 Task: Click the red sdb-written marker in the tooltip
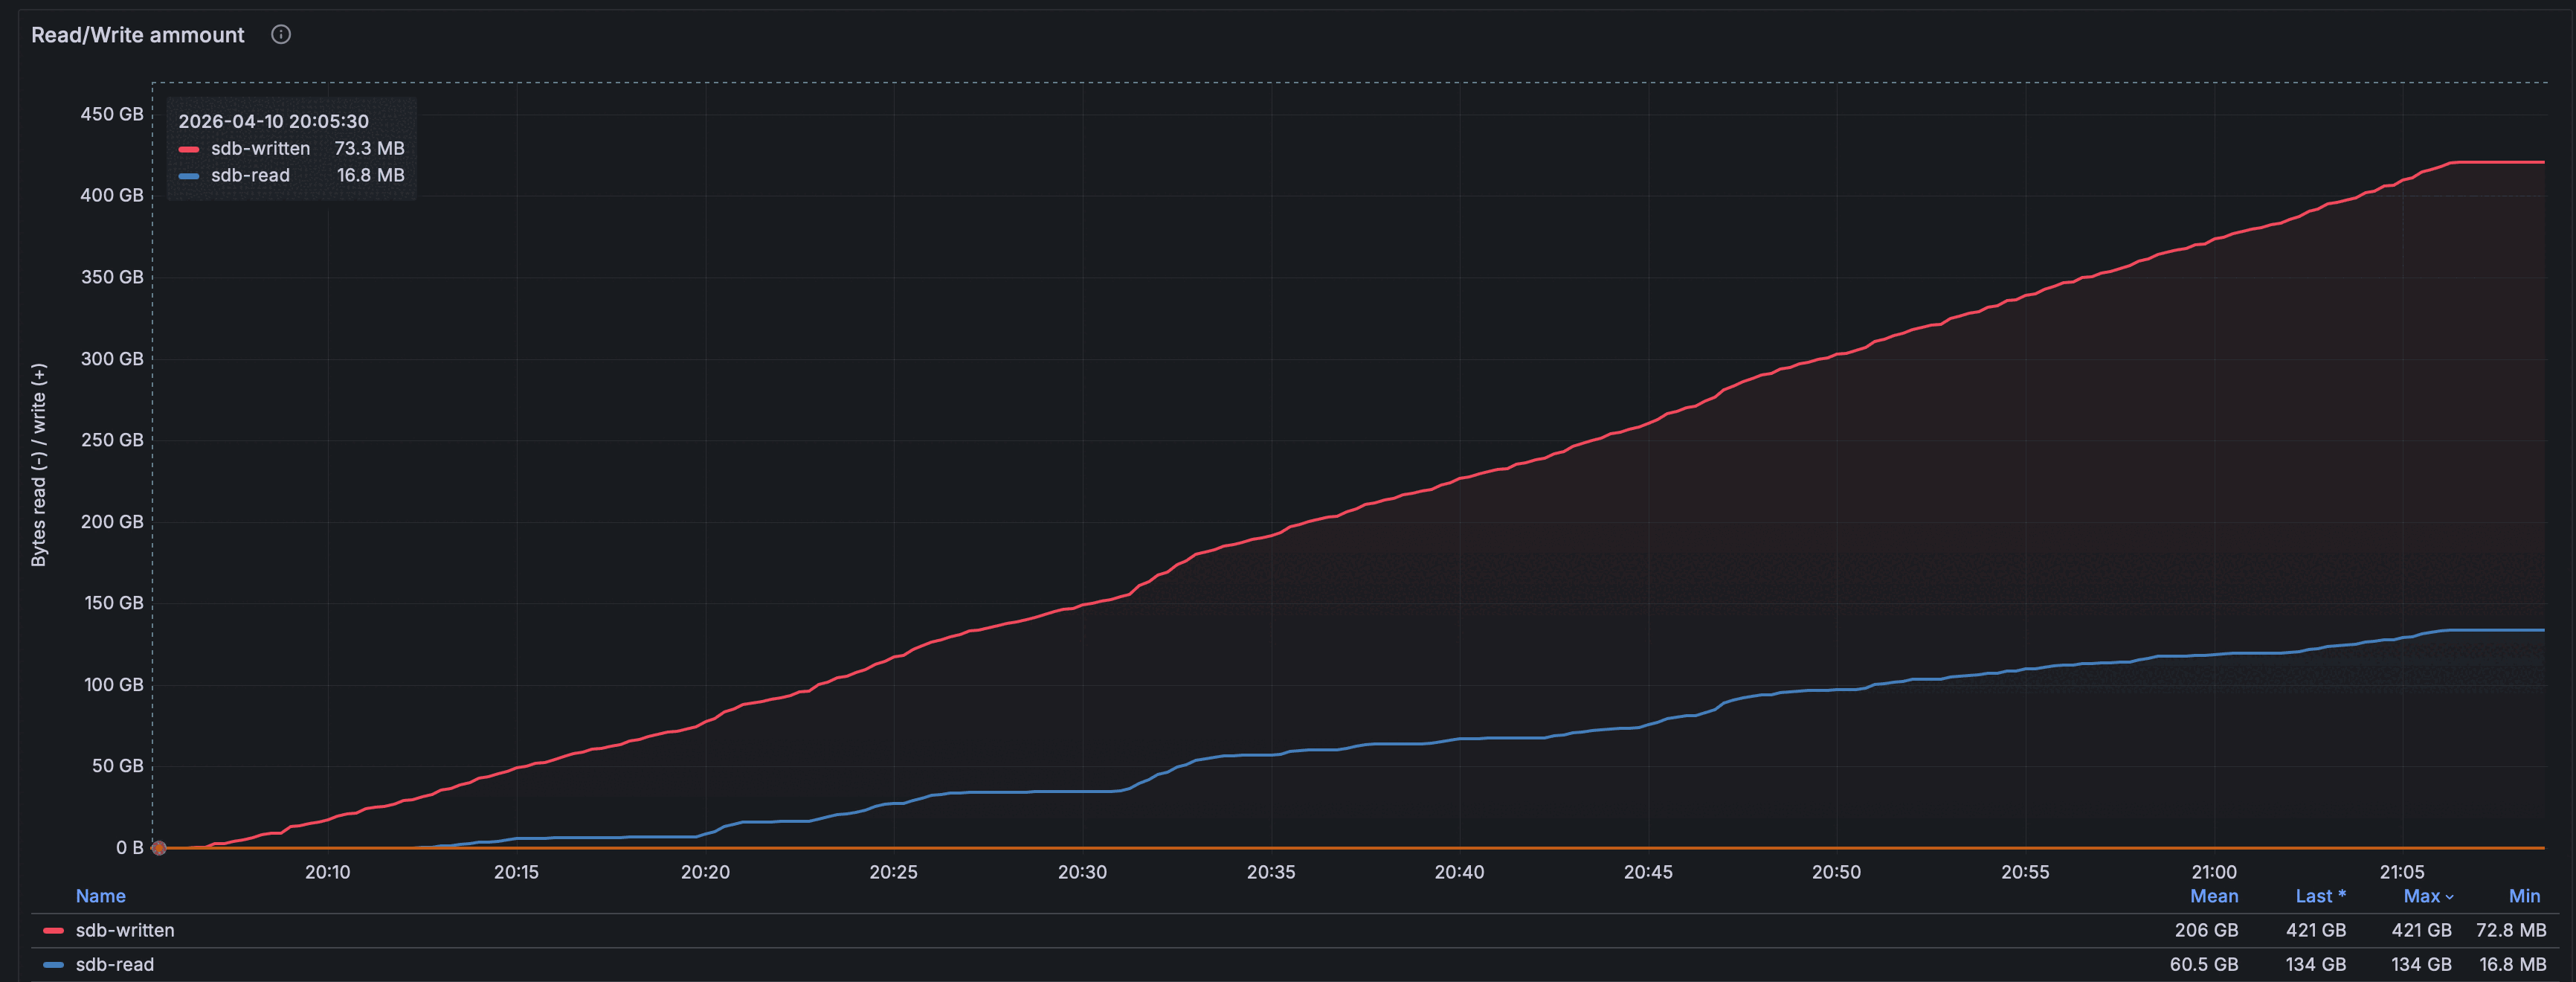tap(189, 149)
